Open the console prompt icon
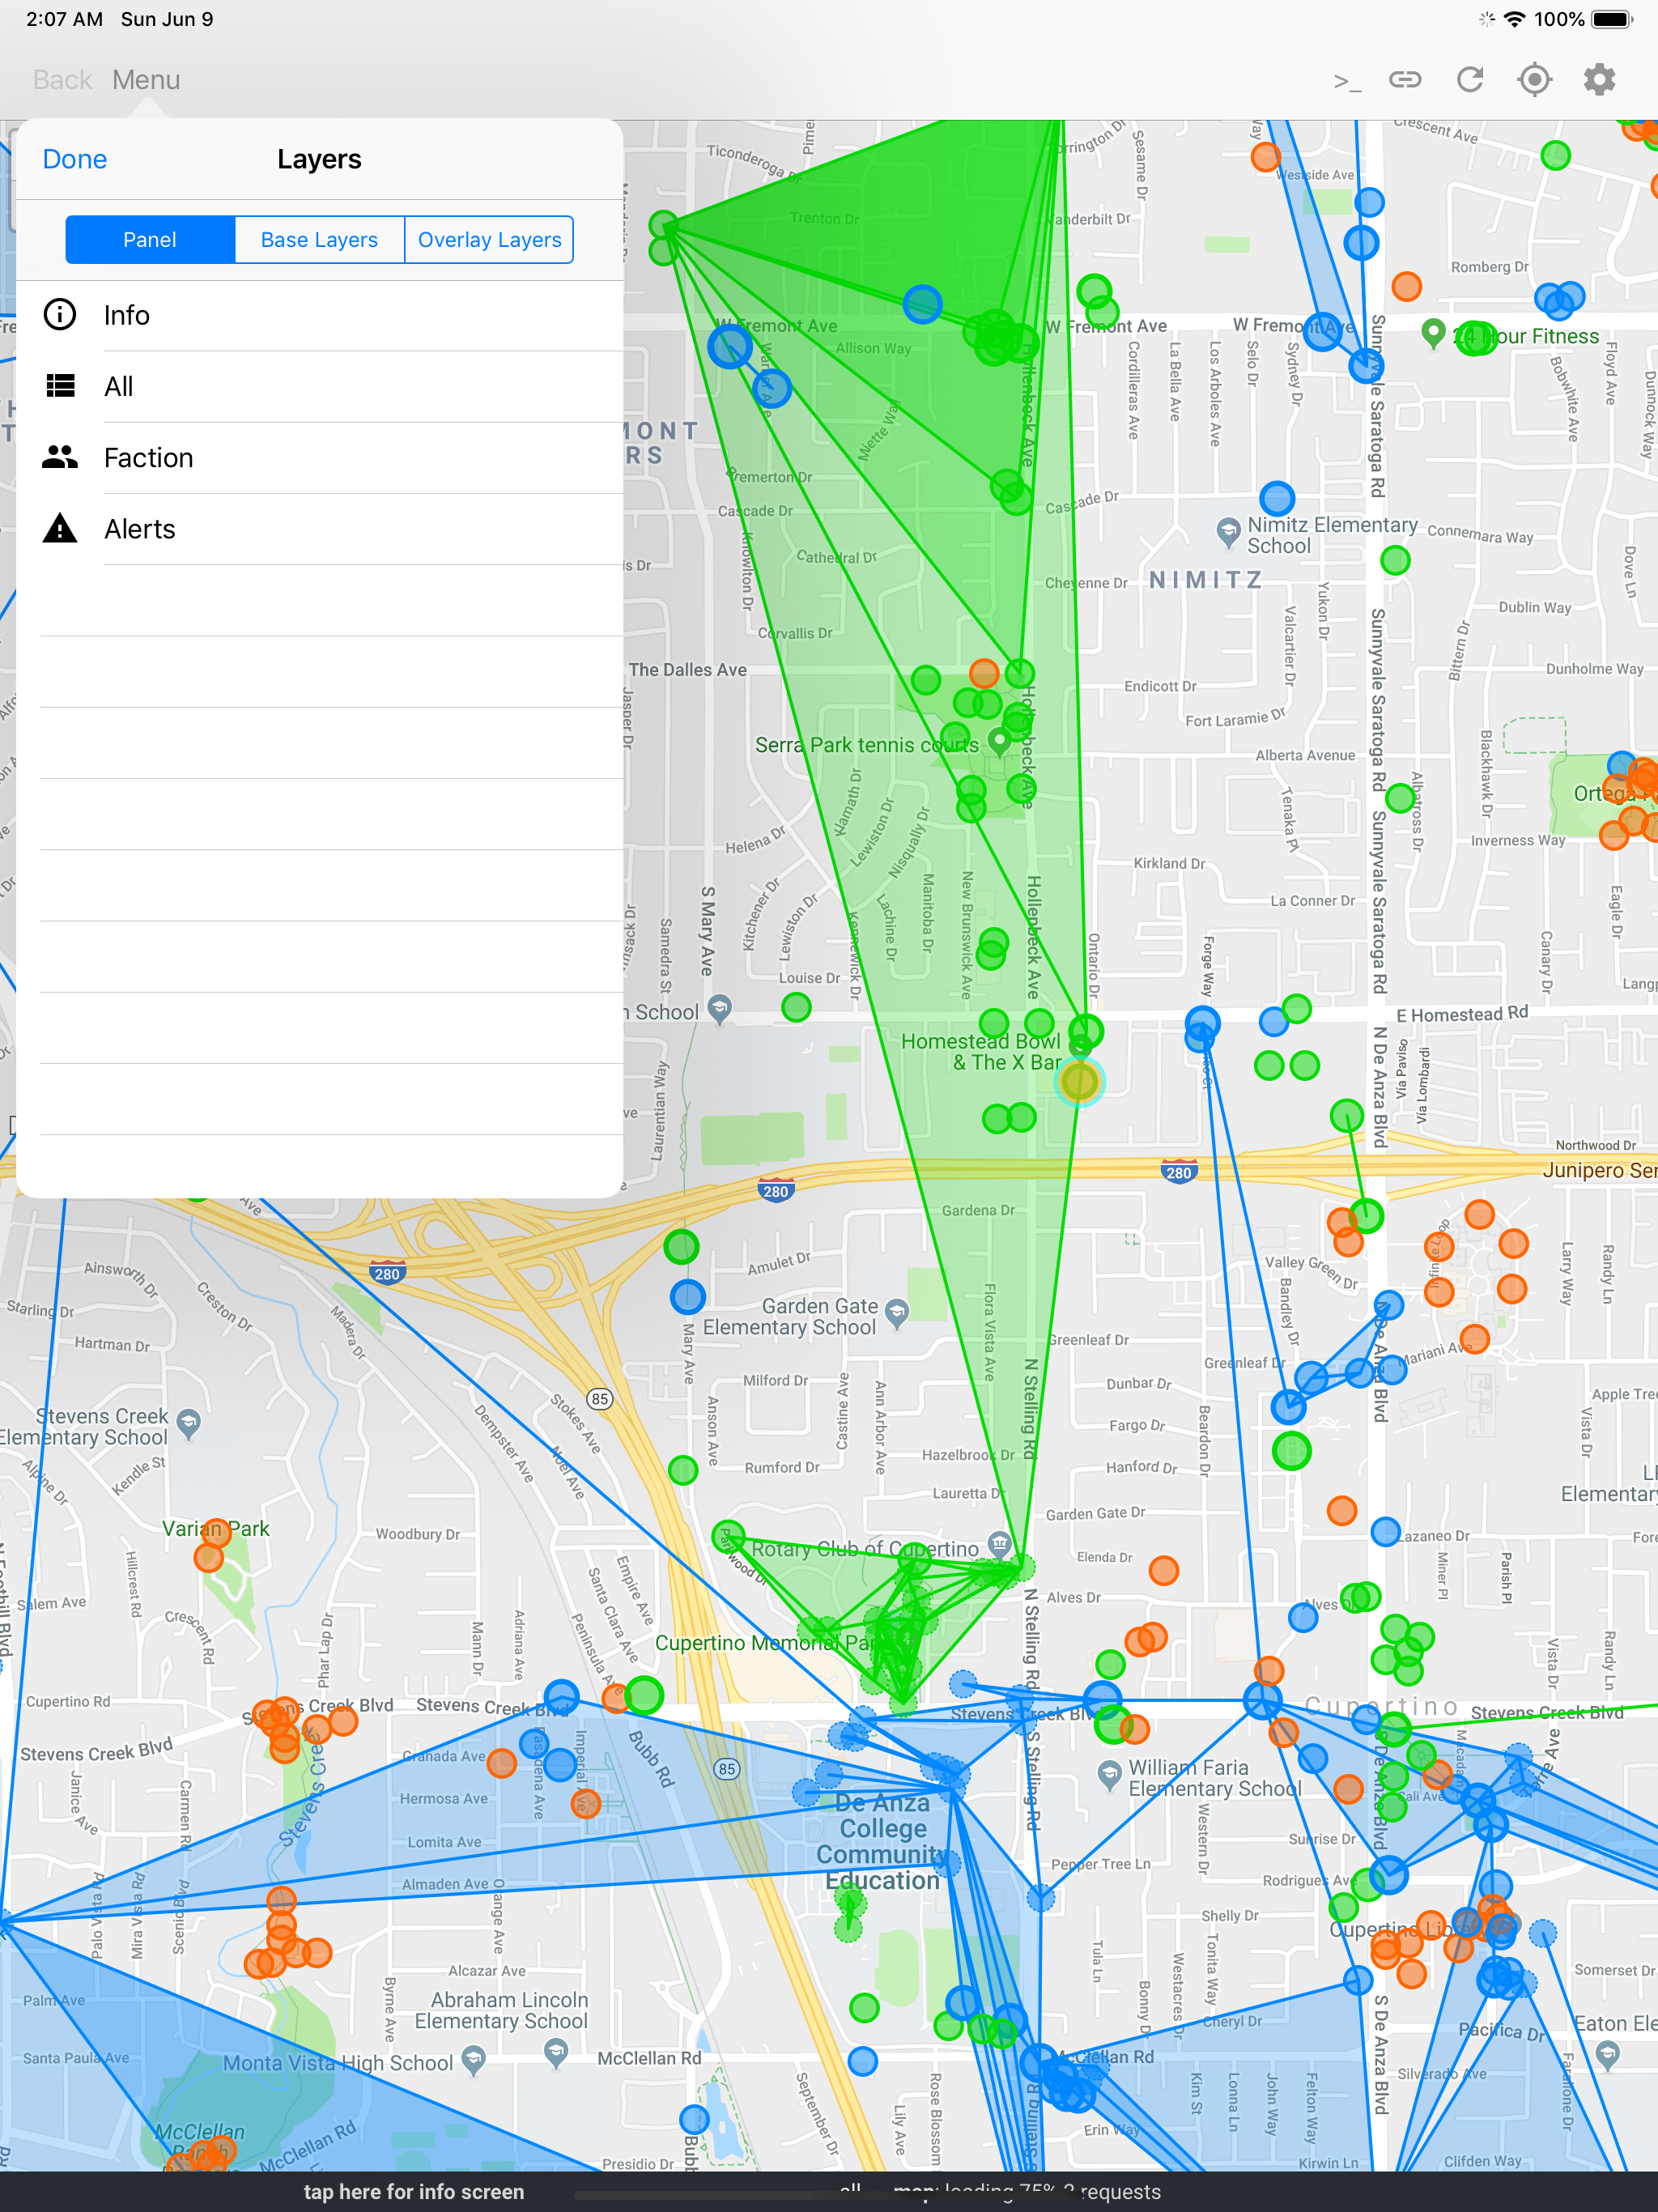The image size is (1658, 2212). tap(1346, 81)
